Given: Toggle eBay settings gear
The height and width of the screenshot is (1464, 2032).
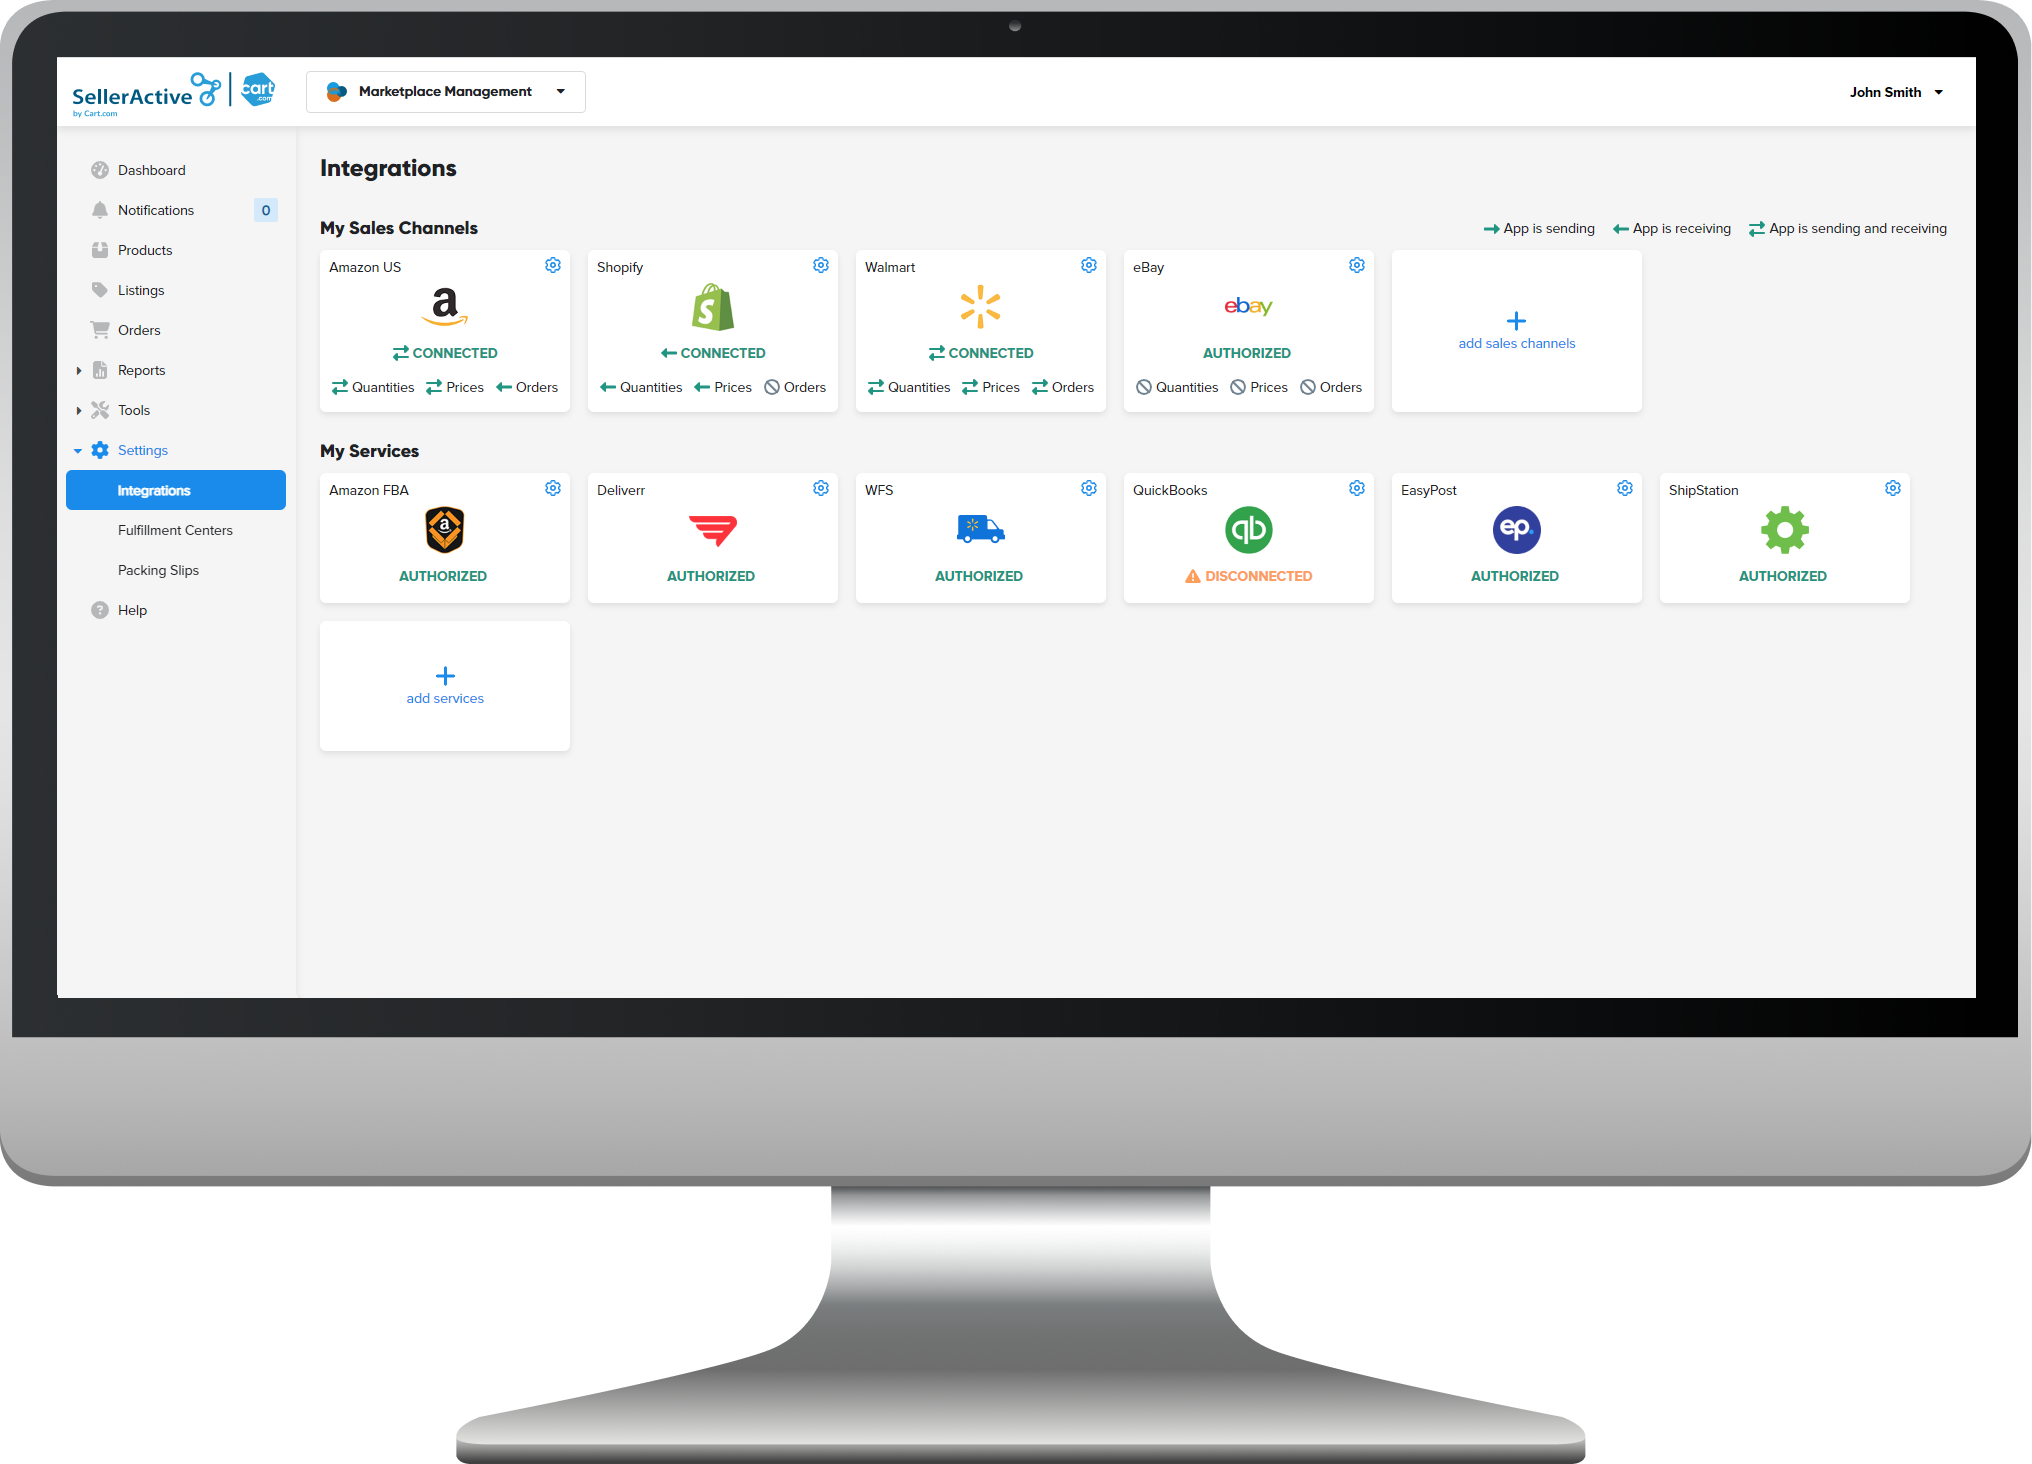Looking at the screenshot, I should 1355,263.
